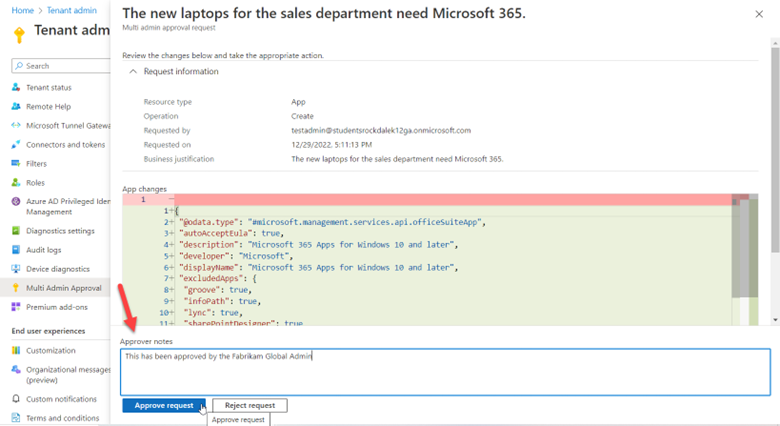This screenshot has height=426, width=780.
Task: Click the Audit logs icon
Action: tap(16, 249)
